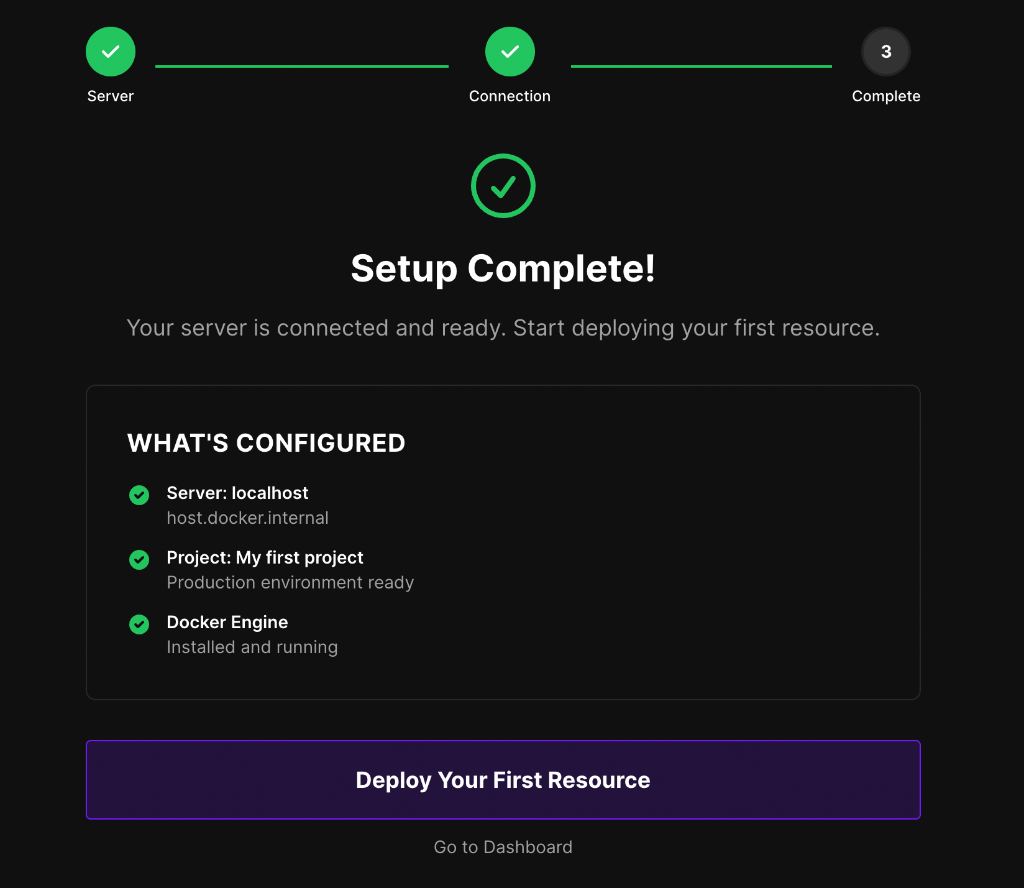Open Go to Dashboard
Screen dimensions: 1024x888
[503, 847]
